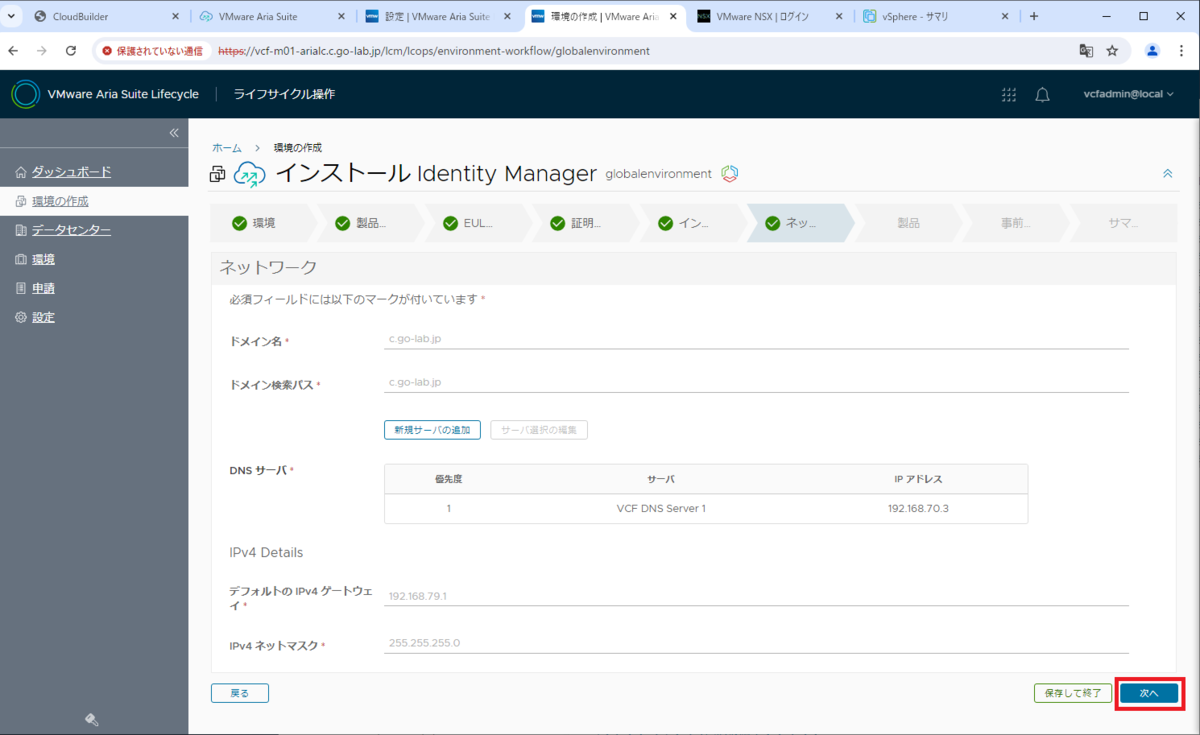This screenshot has width=1200, height=735.
Task: Click the browser forward arrow
Action: [x=42, y=51]
